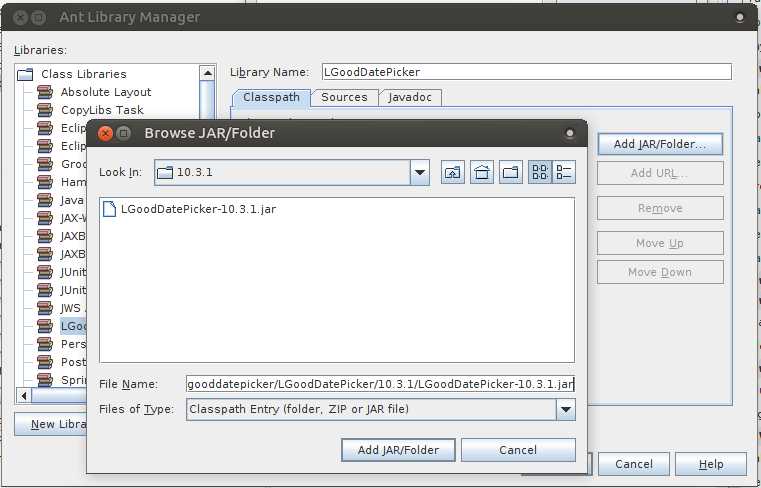The image size is (761, 488).
Task: Cancel the Browse JAR/Folder dialog
Action: tap(518, 450)
